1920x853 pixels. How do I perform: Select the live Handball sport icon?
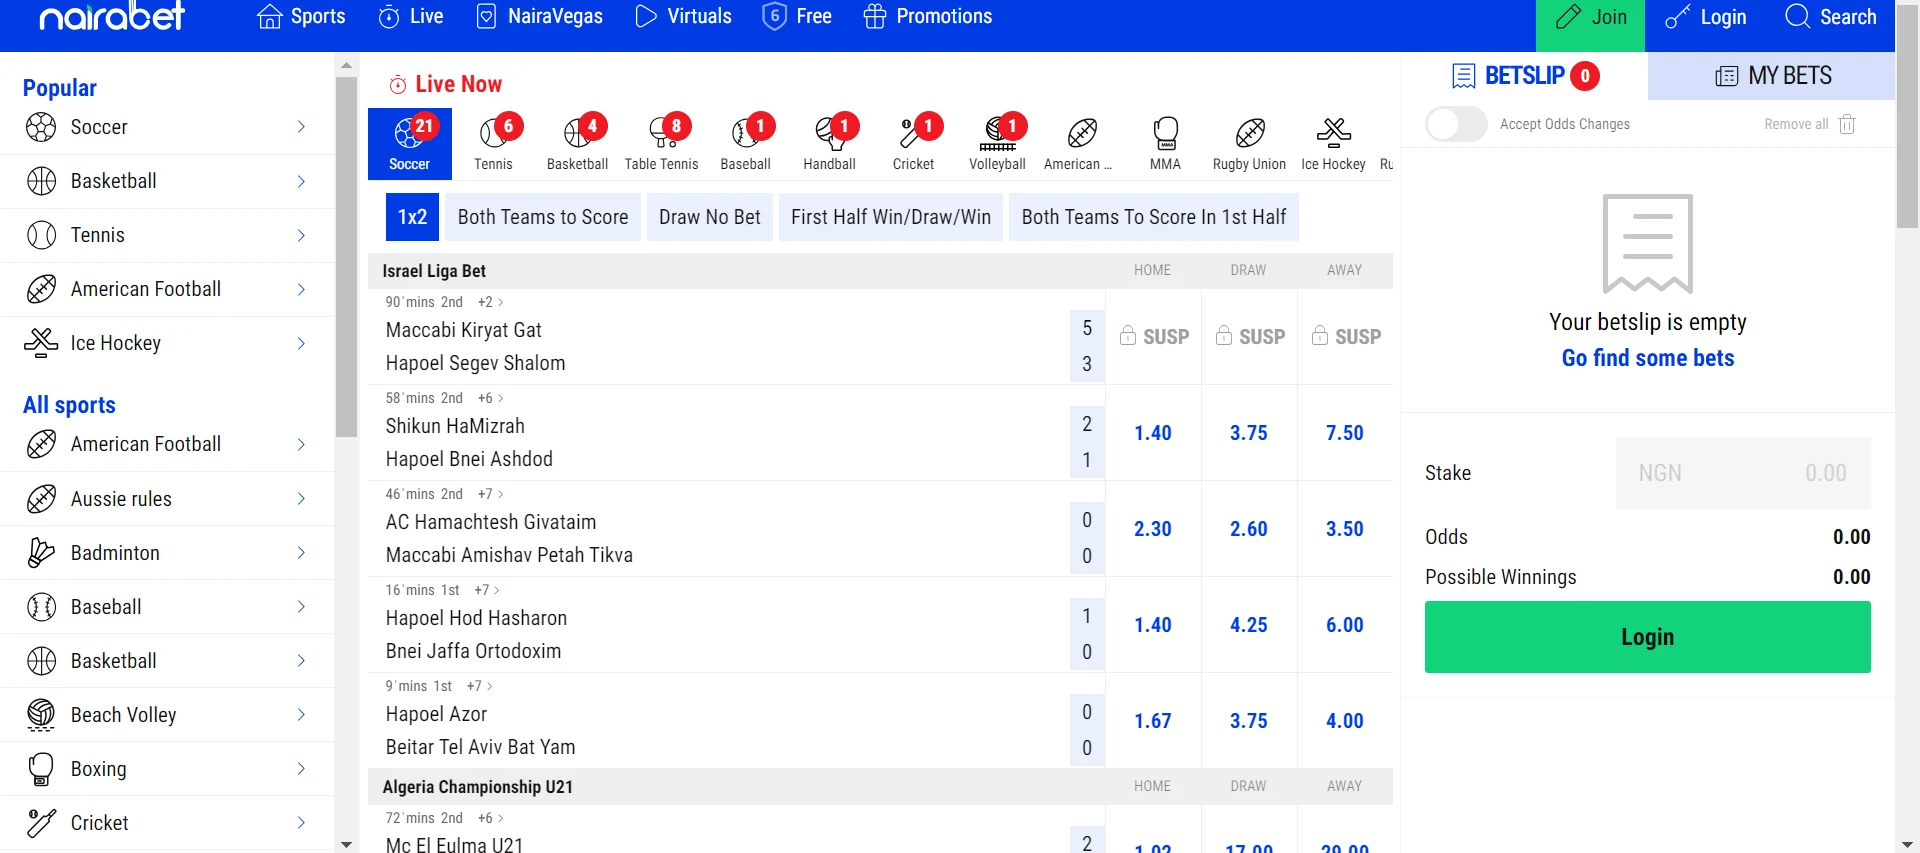[829, 144]
